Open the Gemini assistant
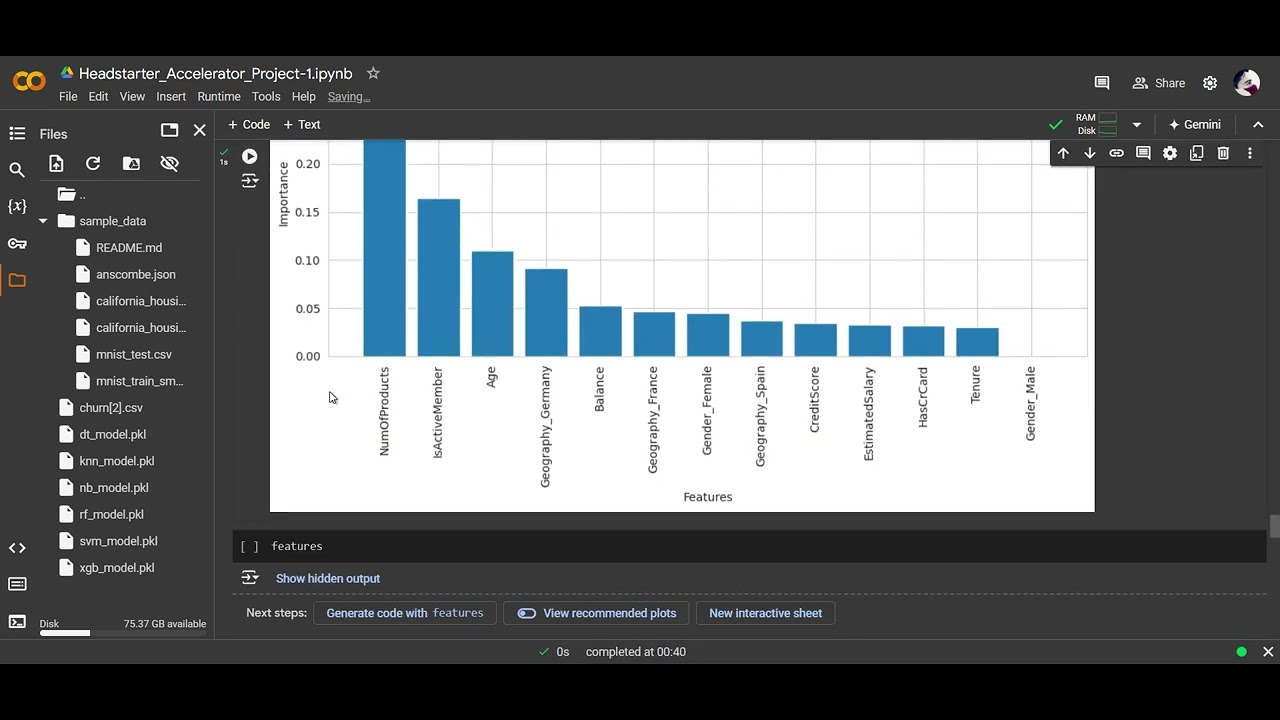The image size is (1280, 720). pos(1194,125)
